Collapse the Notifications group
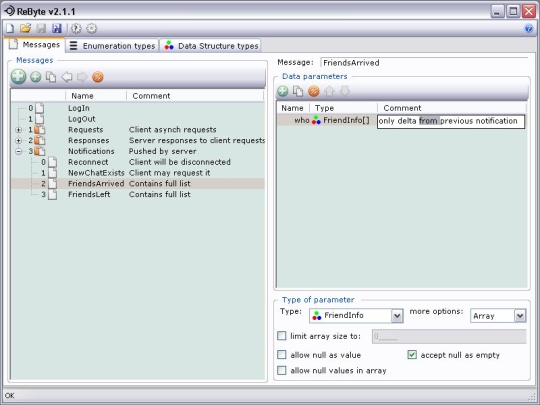The width and height of the screenshot is (540, 405). click(19, 151)
